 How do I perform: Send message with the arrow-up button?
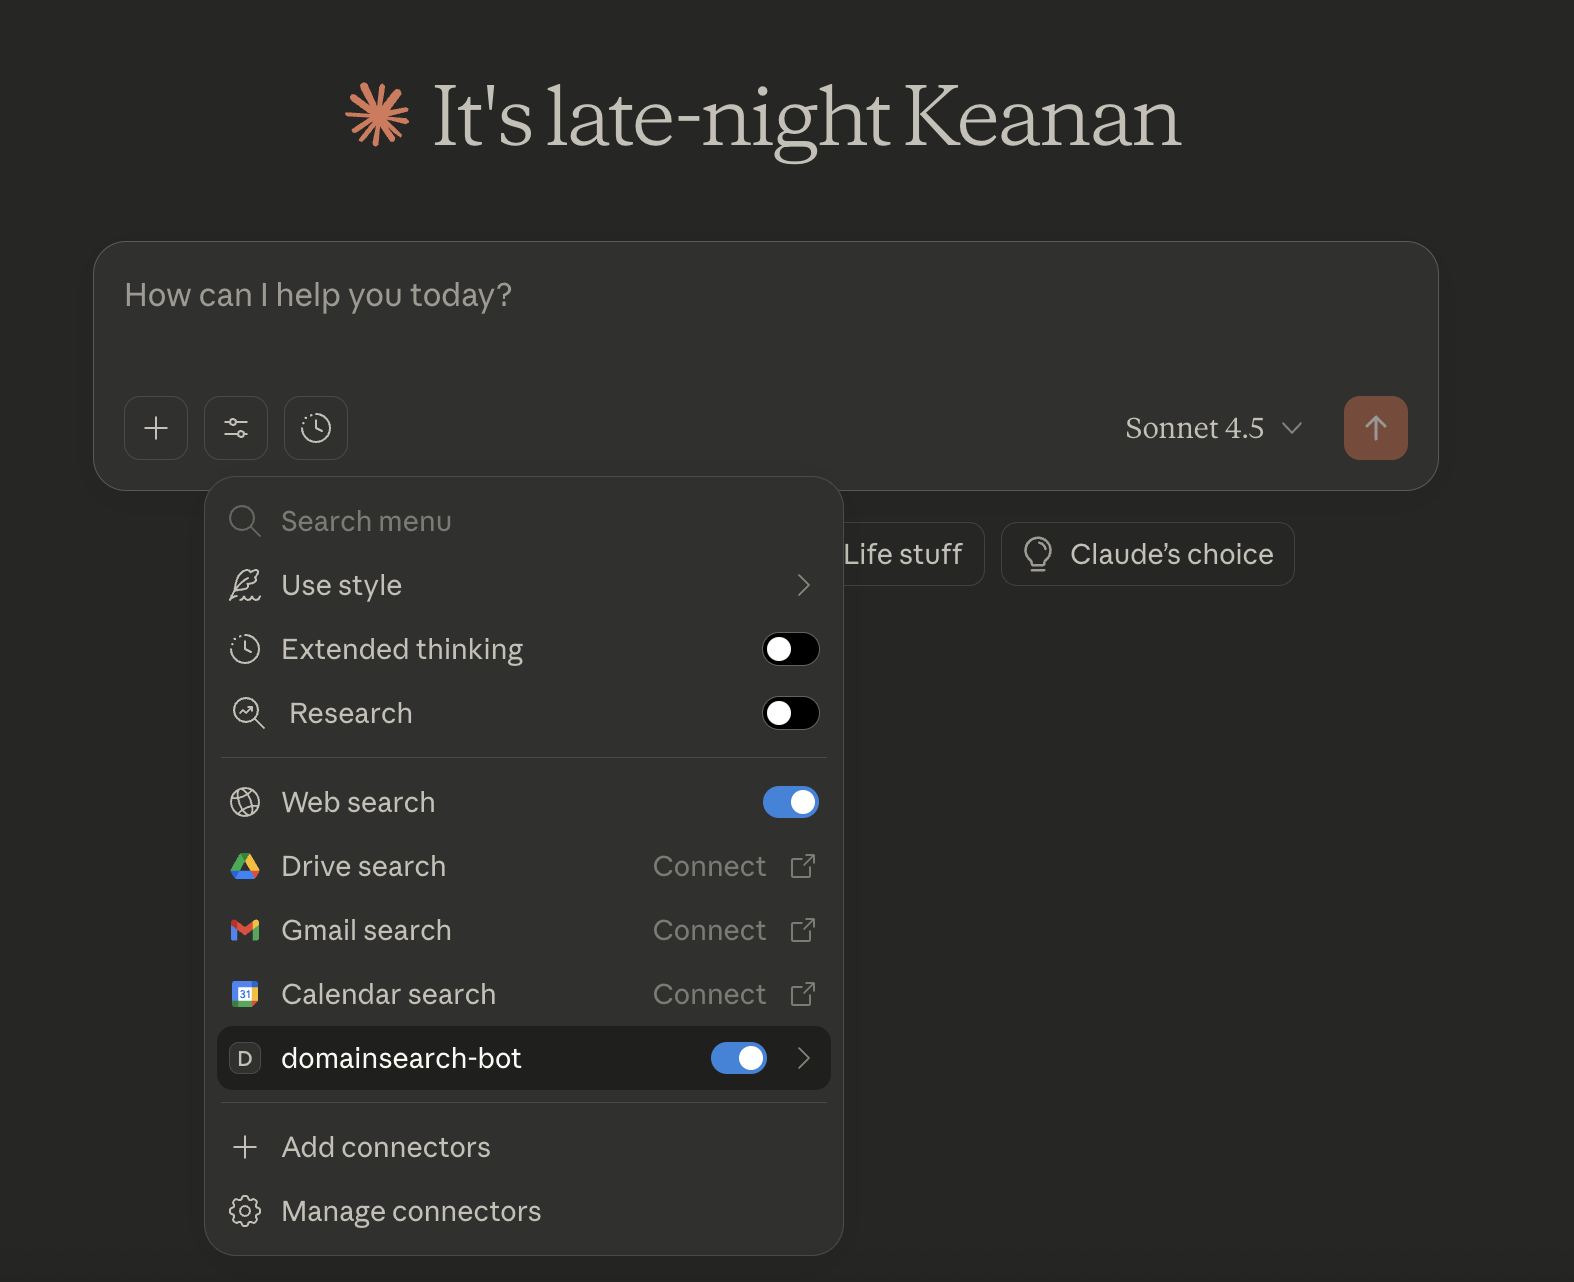(x=1376, y=428)
